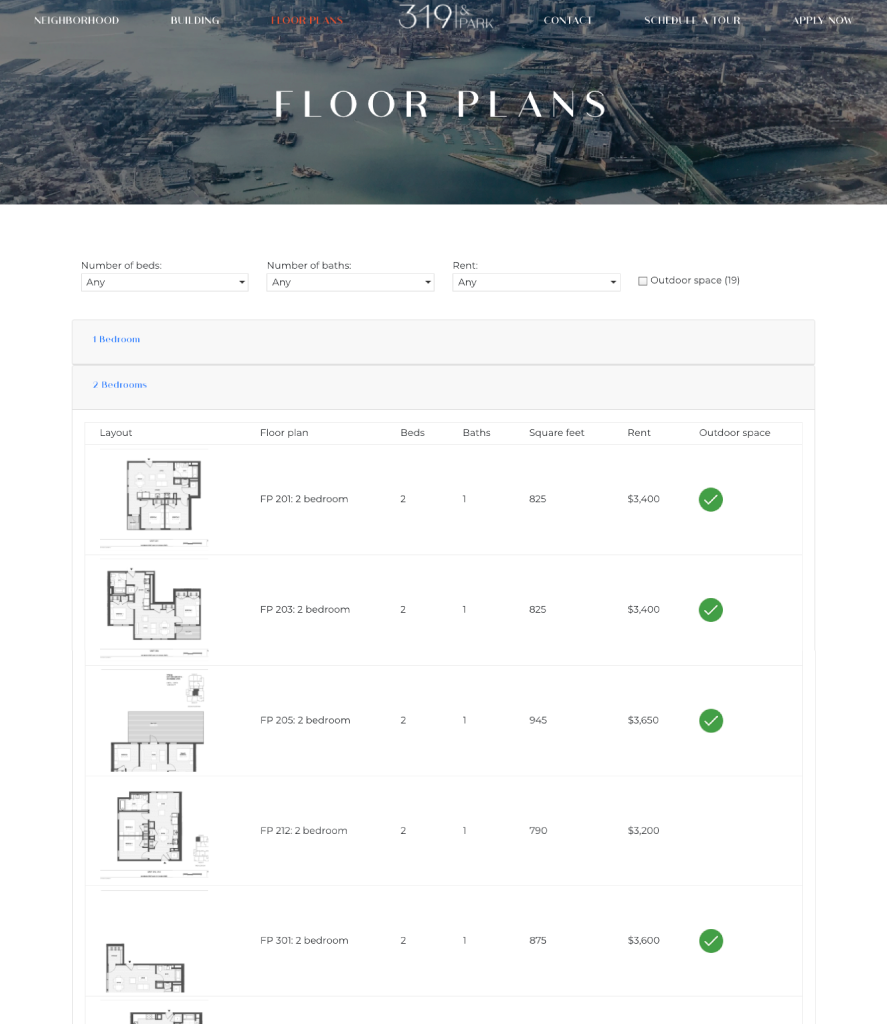Open FP 203 floor plan thumbnail
Viewport: 887px width, 1024px height.
tap(155, 609)
